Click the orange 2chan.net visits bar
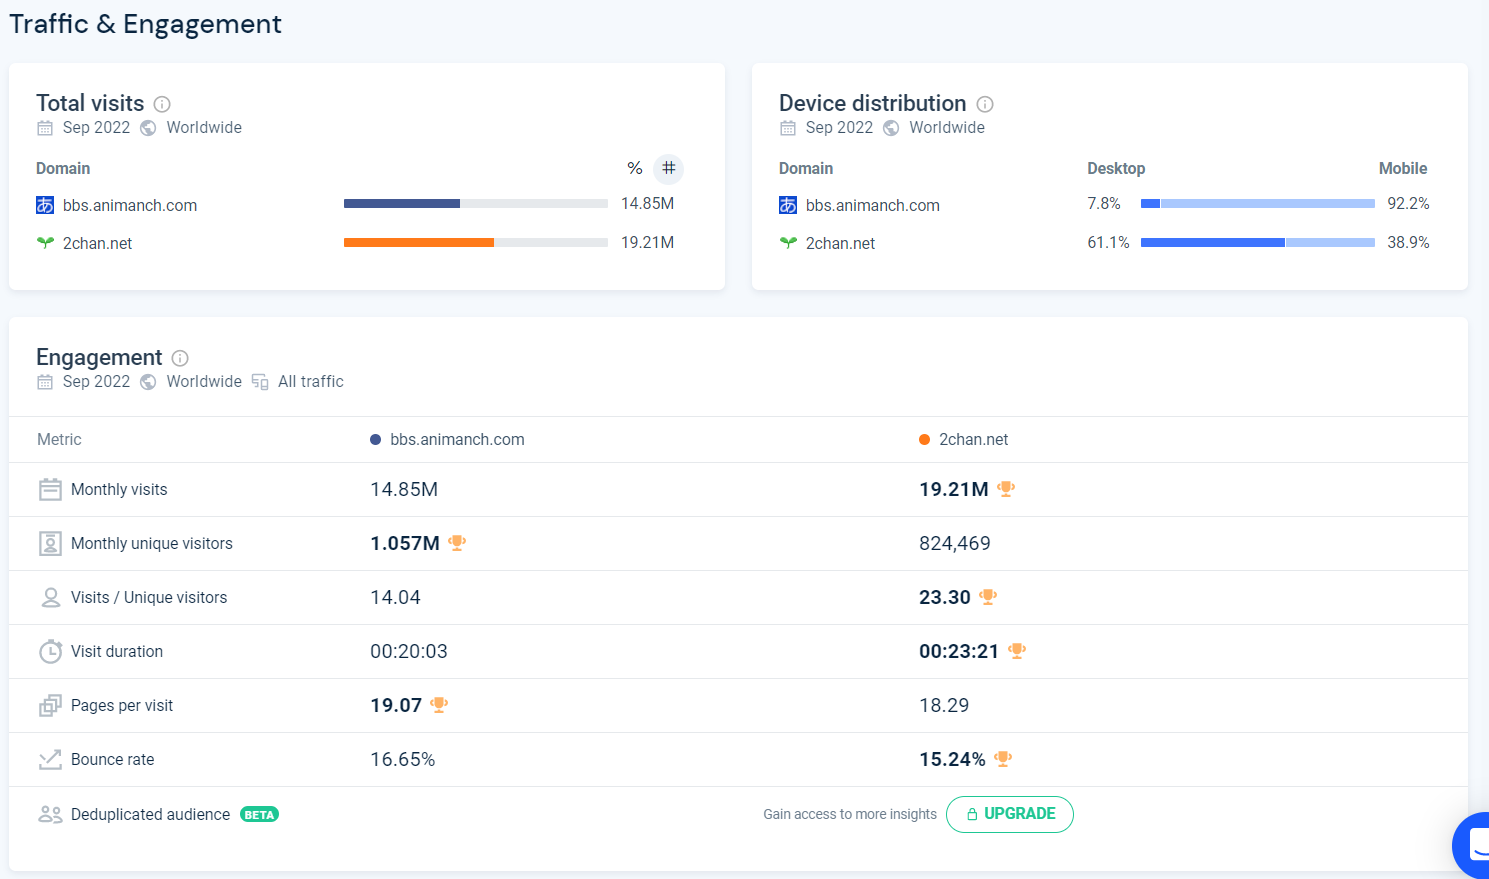This screenshot has height=879, width=1489. pyautogui.click(x=418, y=242)
